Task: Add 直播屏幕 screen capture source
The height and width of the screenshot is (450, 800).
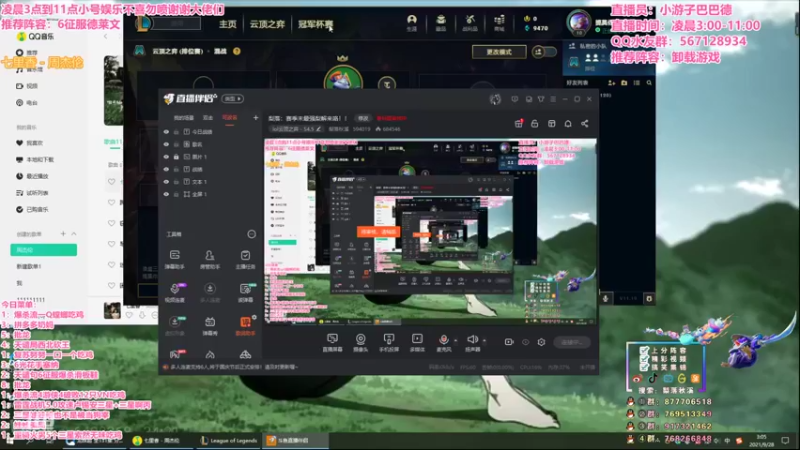Action: (x=332, y=343)
